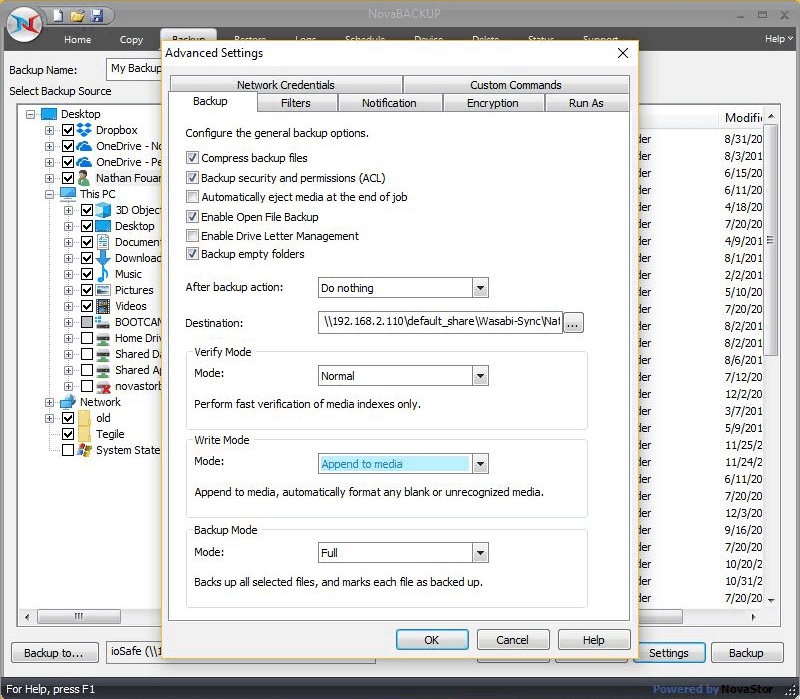Switch to the Notification tab
Image resolution: width=800 pixels, height=699 pixels.
[389, 103]
